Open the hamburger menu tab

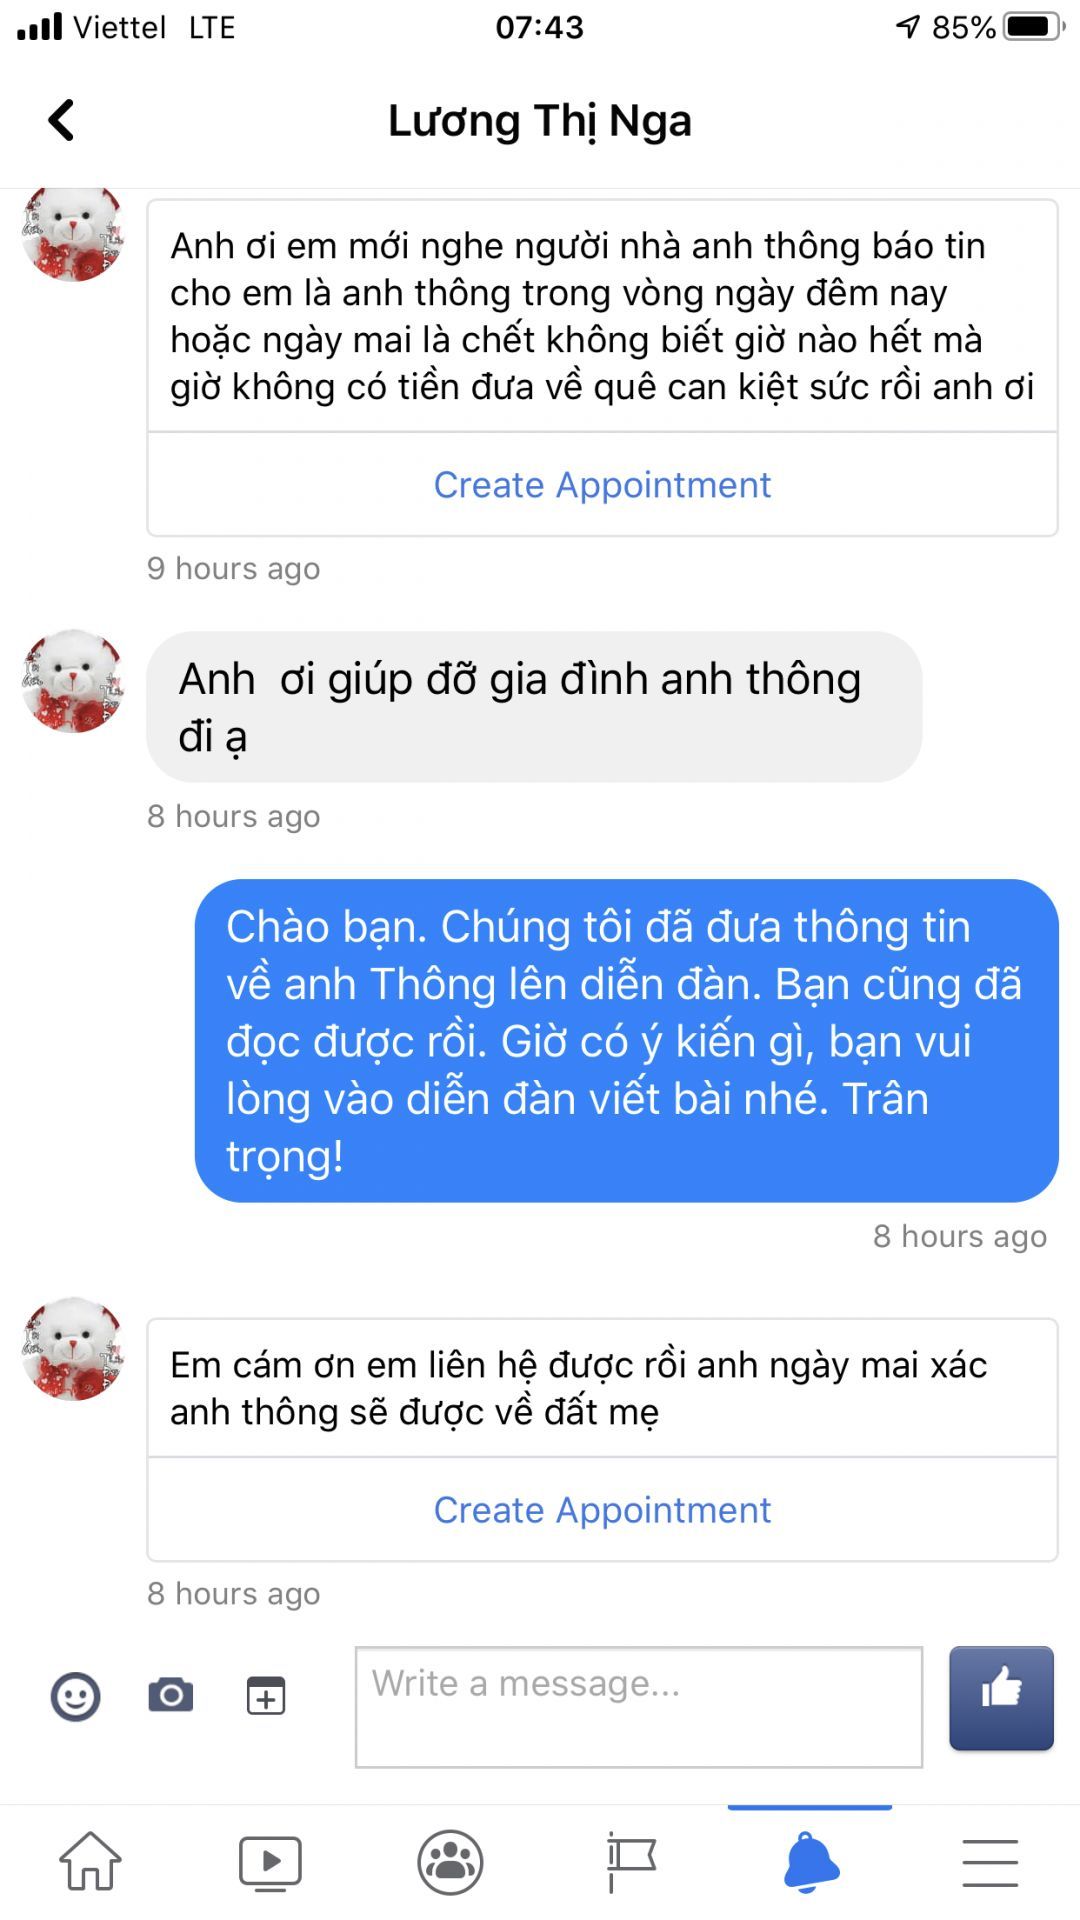coord(990,1862)
